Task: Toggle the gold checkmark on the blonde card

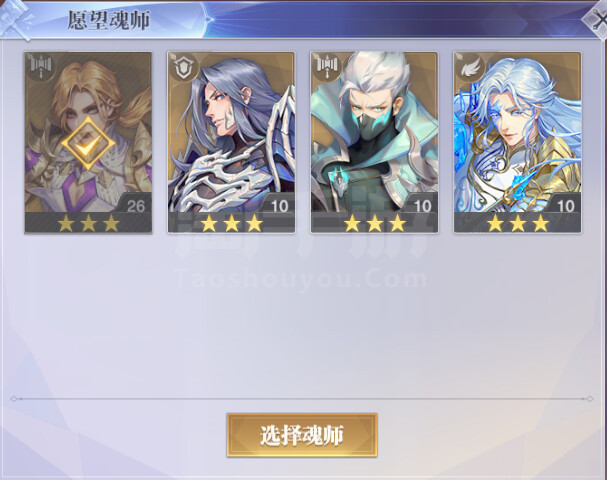Action: pyautogui.click(x=88, y=144)
